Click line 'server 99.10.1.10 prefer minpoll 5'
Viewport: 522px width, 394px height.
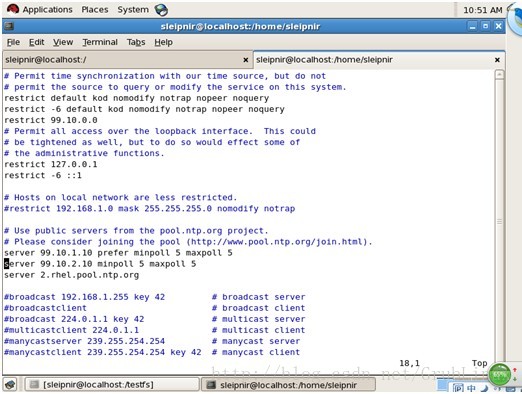(118, 253)
